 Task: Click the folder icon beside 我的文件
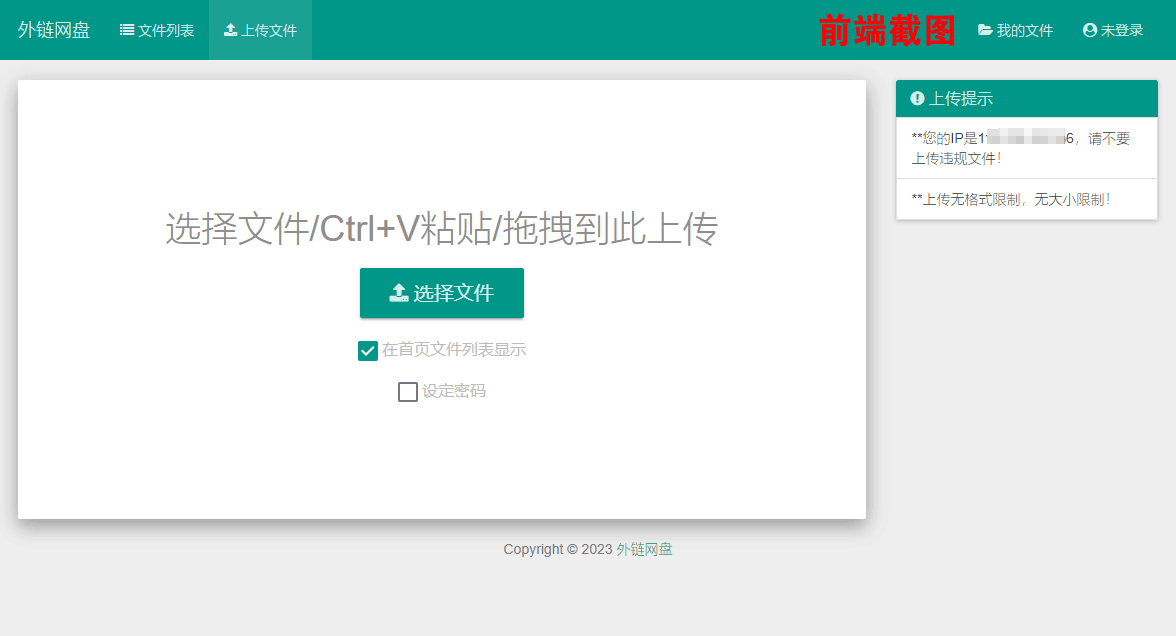(x=984, y=30)
